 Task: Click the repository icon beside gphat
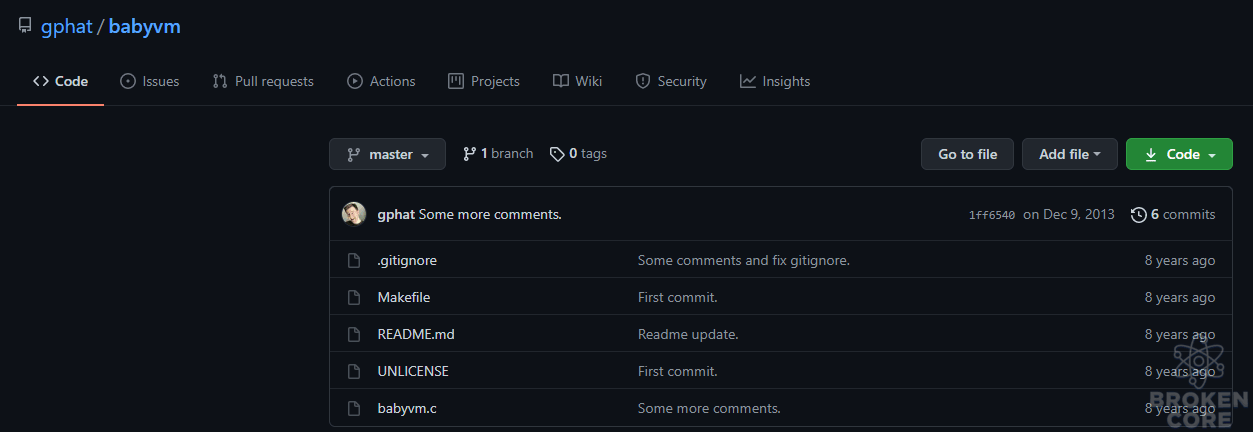(25, 27)
